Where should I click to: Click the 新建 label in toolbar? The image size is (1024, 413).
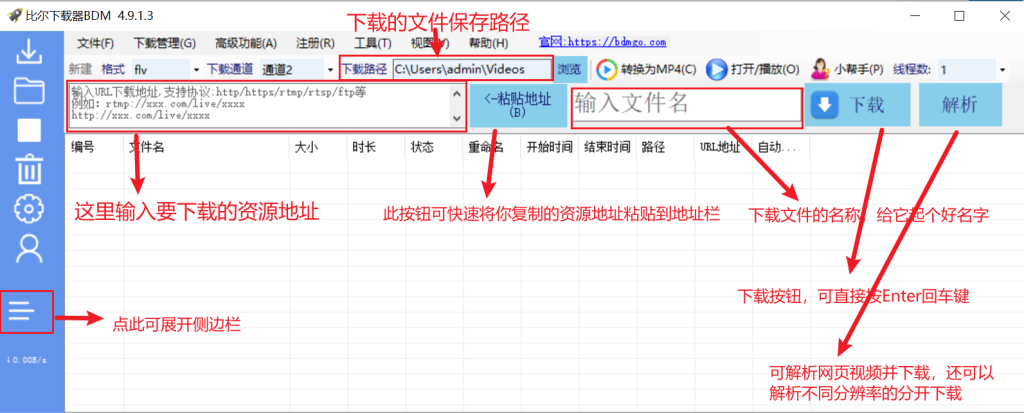[80, 69]
